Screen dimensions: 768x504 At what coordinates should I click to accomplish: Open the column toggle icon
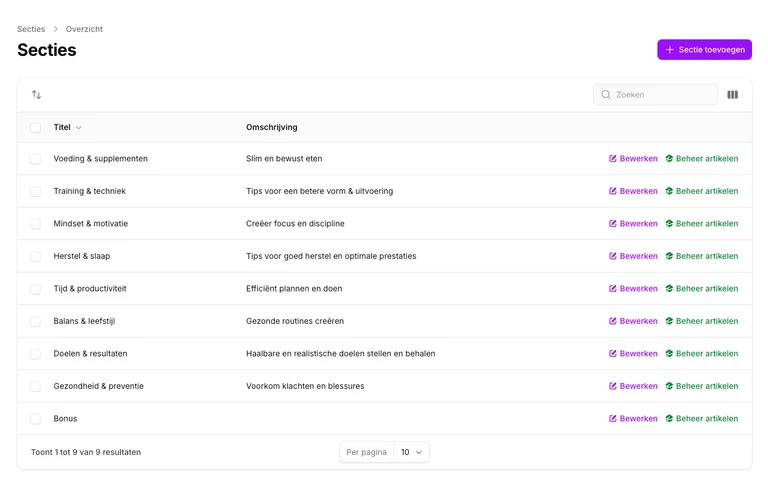pos(732,95)
